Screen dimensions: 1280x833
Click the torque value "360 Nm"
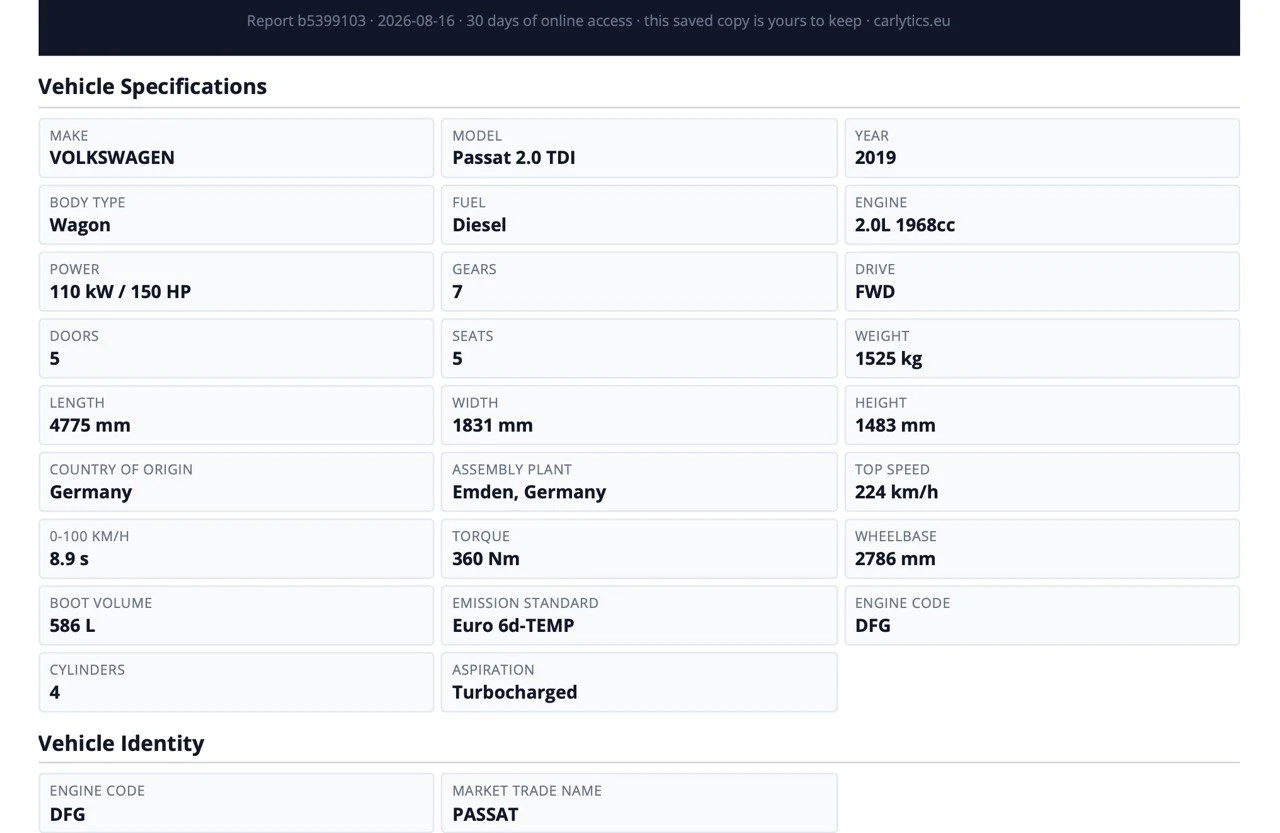(486, 559)
